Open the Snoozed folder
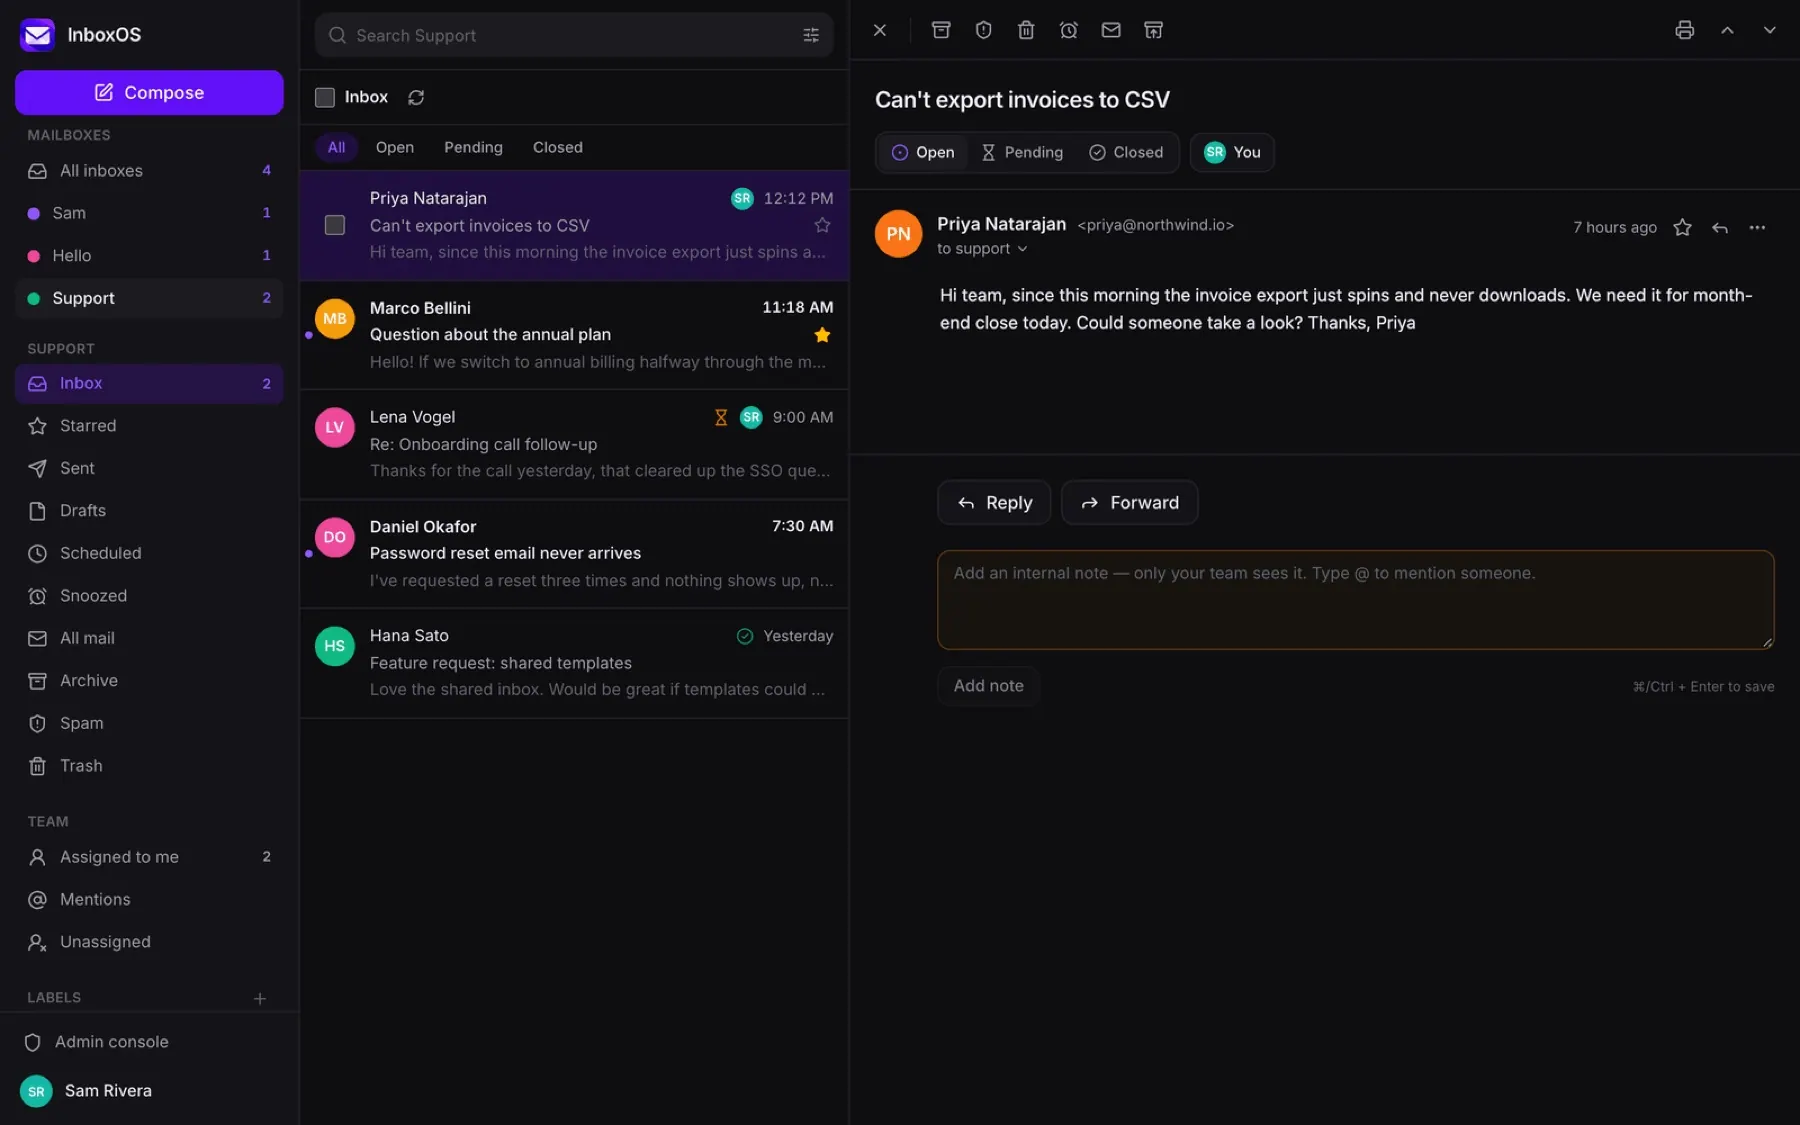1800x1125 pixels. (x=149, y=596)
